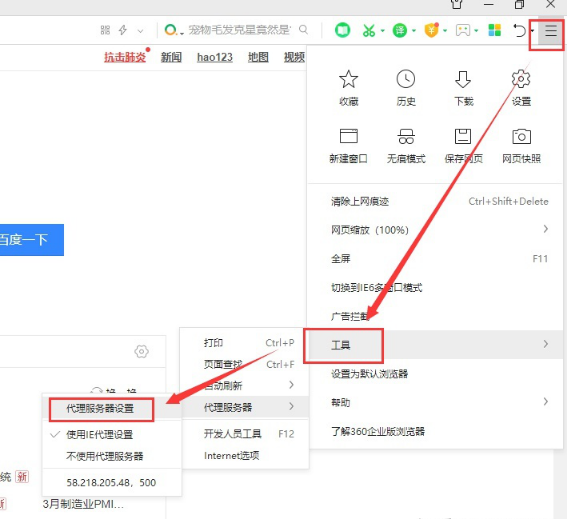This screenshot has width=567, height=519.
Task: Select 使用IE代理设置 checked option
Action: pos(112,434)
